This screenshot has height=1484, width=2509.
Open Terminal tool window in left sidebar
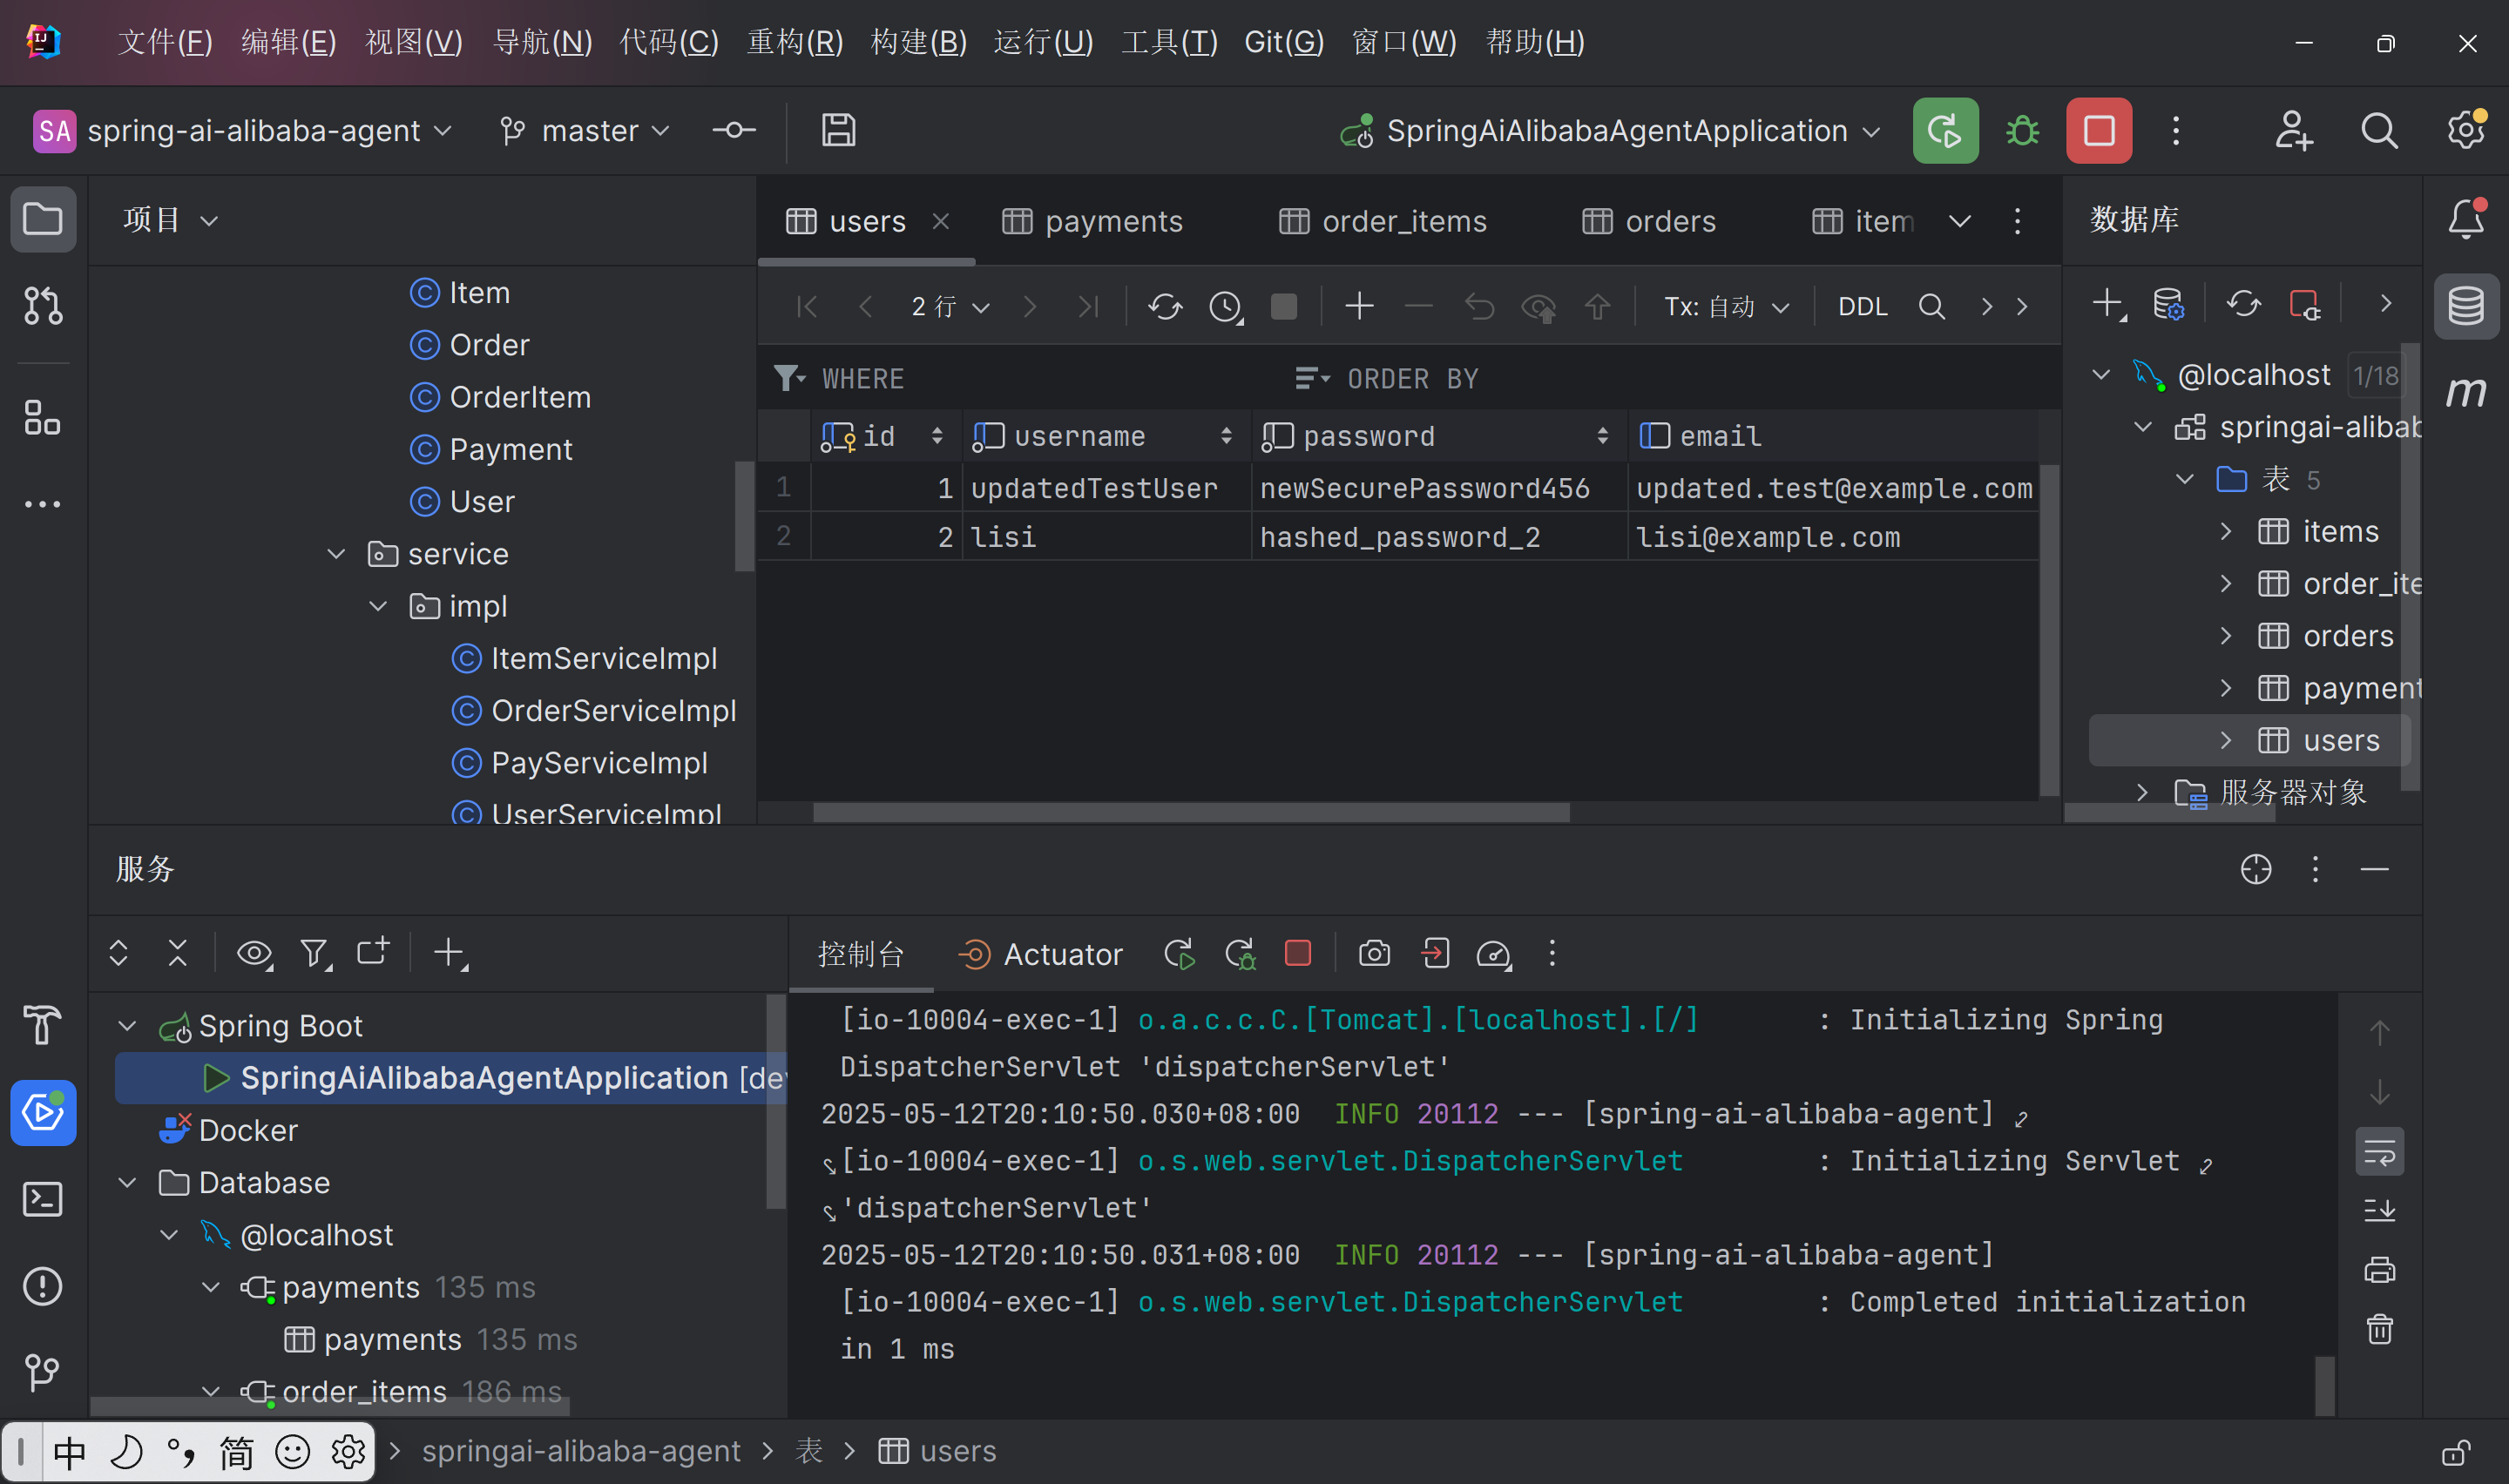[43, 1199]
